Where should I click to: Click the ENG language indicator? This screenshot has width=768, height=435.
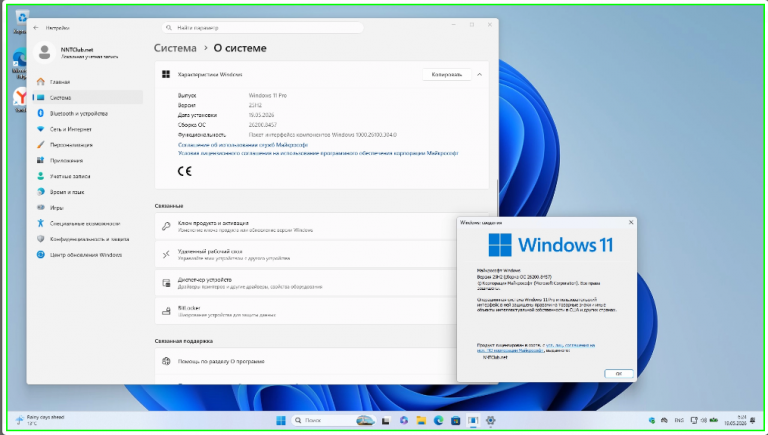coord(679,420)
